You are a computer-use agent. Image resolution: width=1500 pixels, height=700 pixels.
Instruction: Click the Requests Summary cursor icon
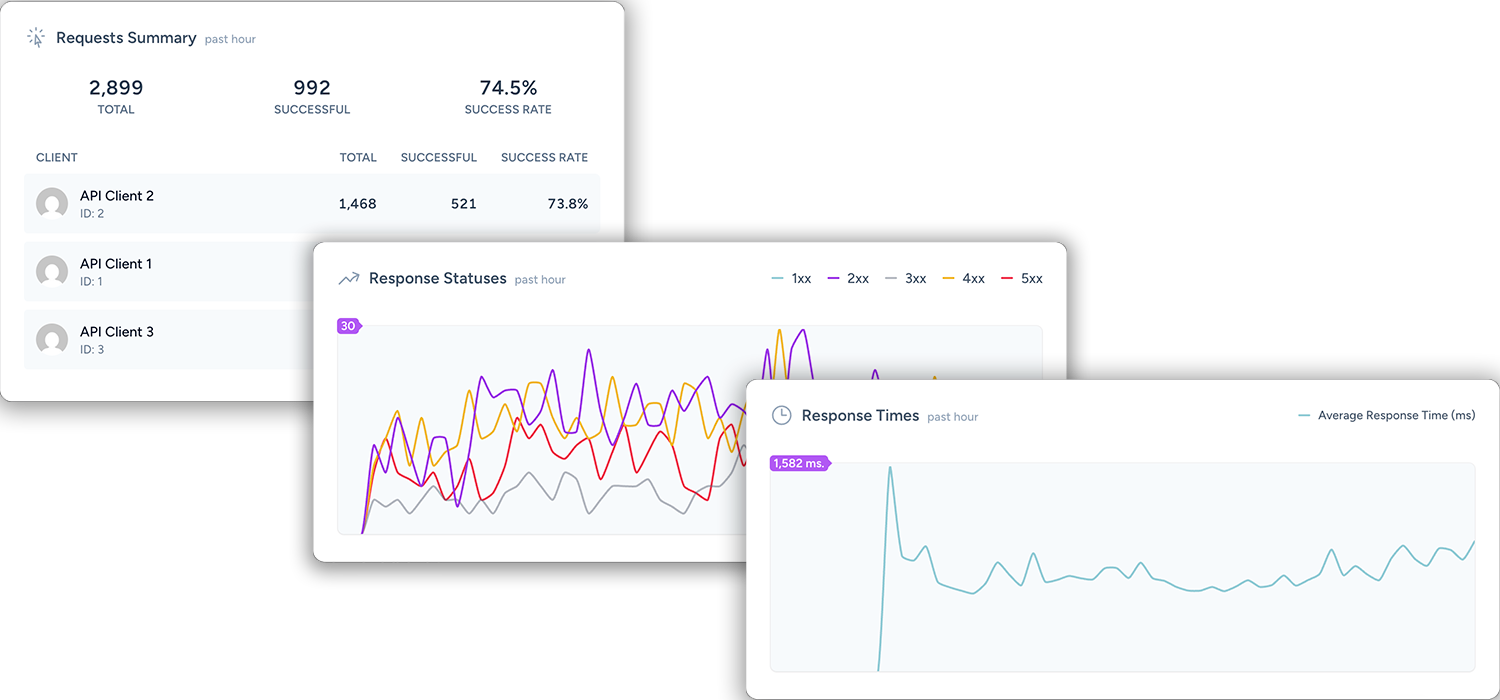[x=36, y=38]
